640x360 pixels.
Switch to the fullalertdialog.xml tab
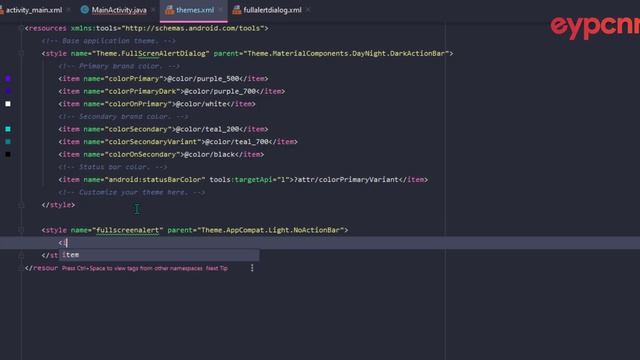point(272,10)
